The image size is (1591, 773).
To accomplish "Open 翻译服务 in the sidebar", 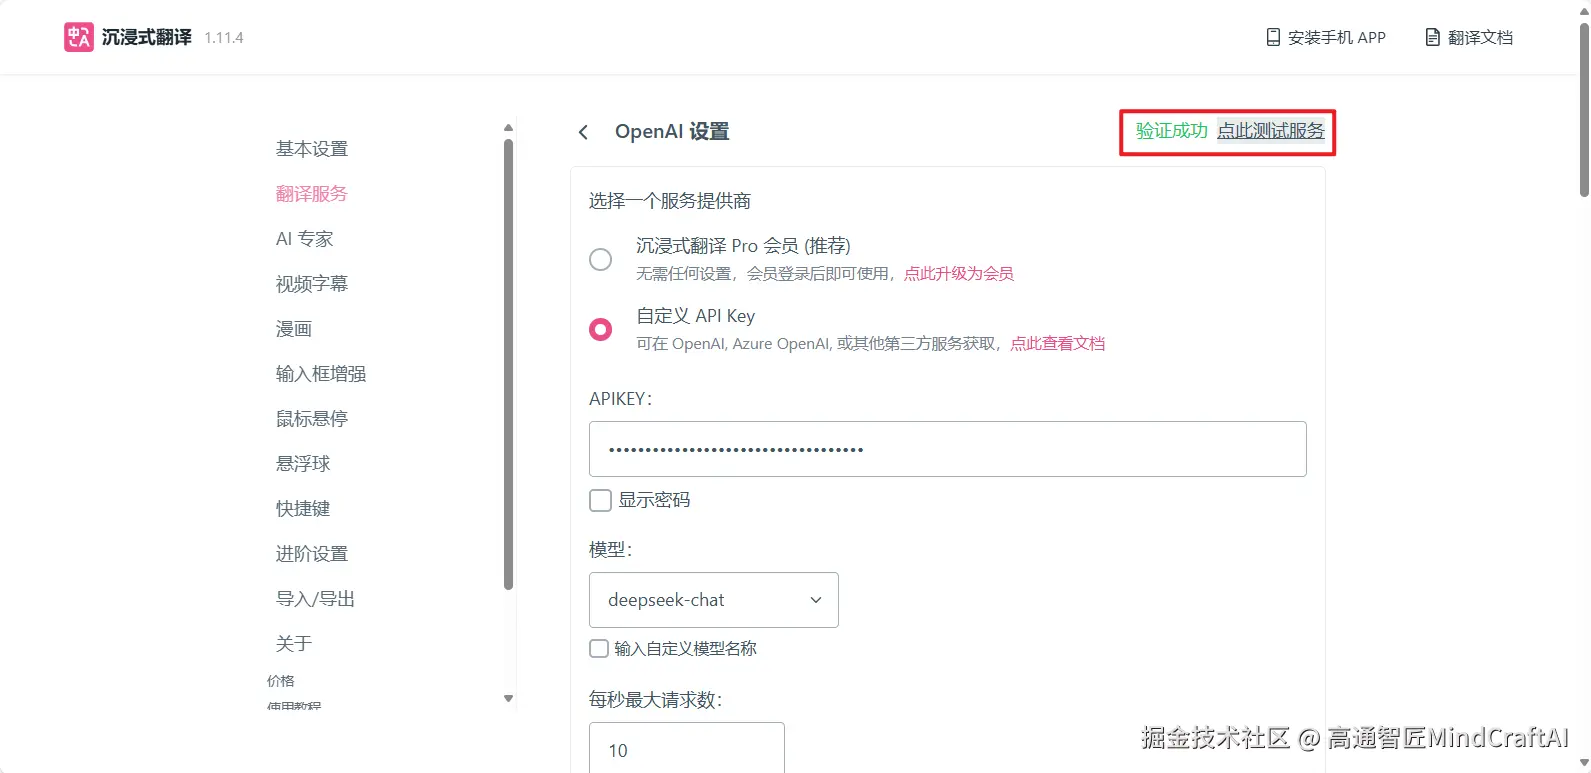I will (312, 194).
